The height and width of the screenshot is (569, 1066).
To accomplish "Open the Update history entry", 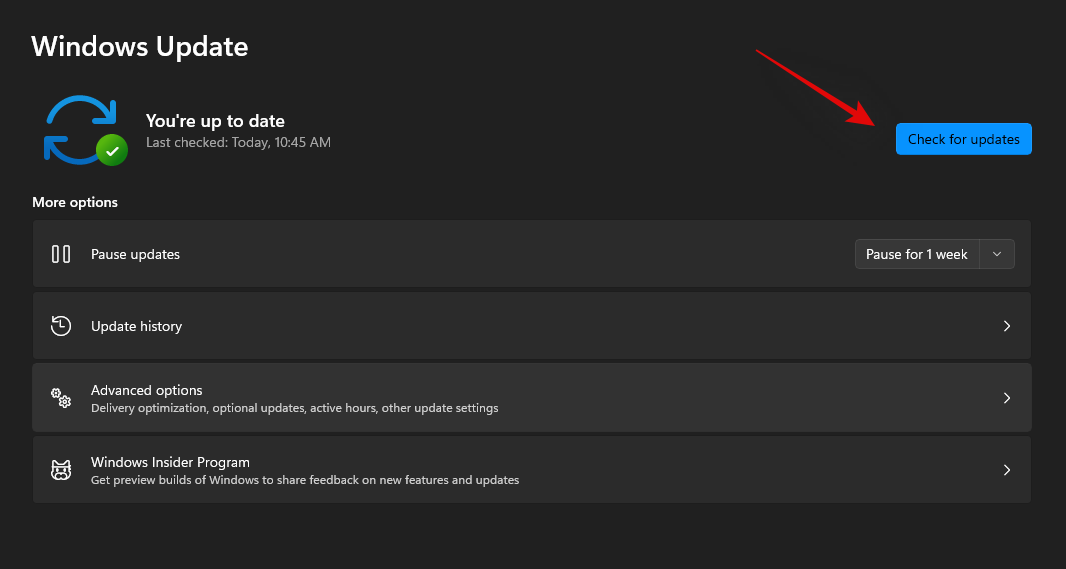I will [x=136, y=326].
